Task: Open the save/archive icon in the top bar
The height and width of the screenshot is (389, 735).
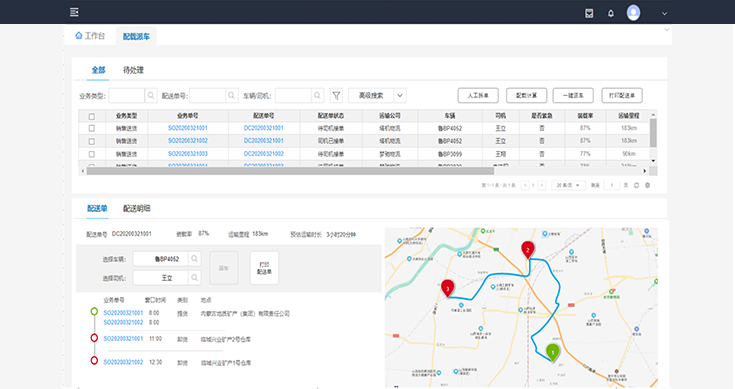Action: [x=589, y=14]
